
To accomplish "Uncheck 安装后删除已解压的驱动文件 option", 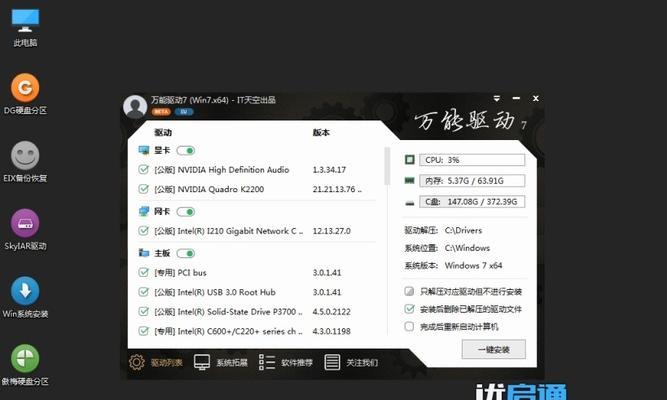I will [x=409, y=309].
